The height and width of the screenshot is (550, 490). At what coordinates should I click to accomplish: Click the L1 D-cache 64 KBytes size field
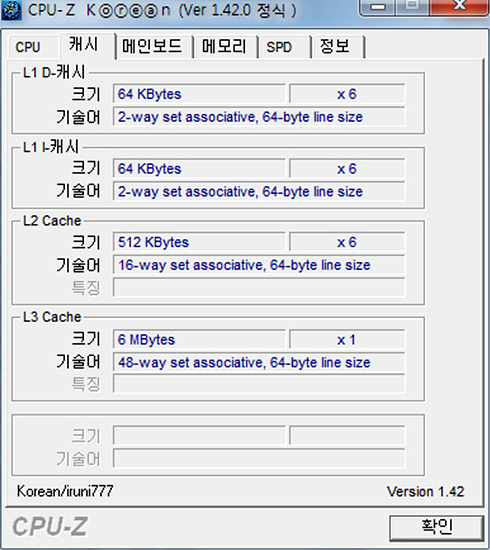199,94
